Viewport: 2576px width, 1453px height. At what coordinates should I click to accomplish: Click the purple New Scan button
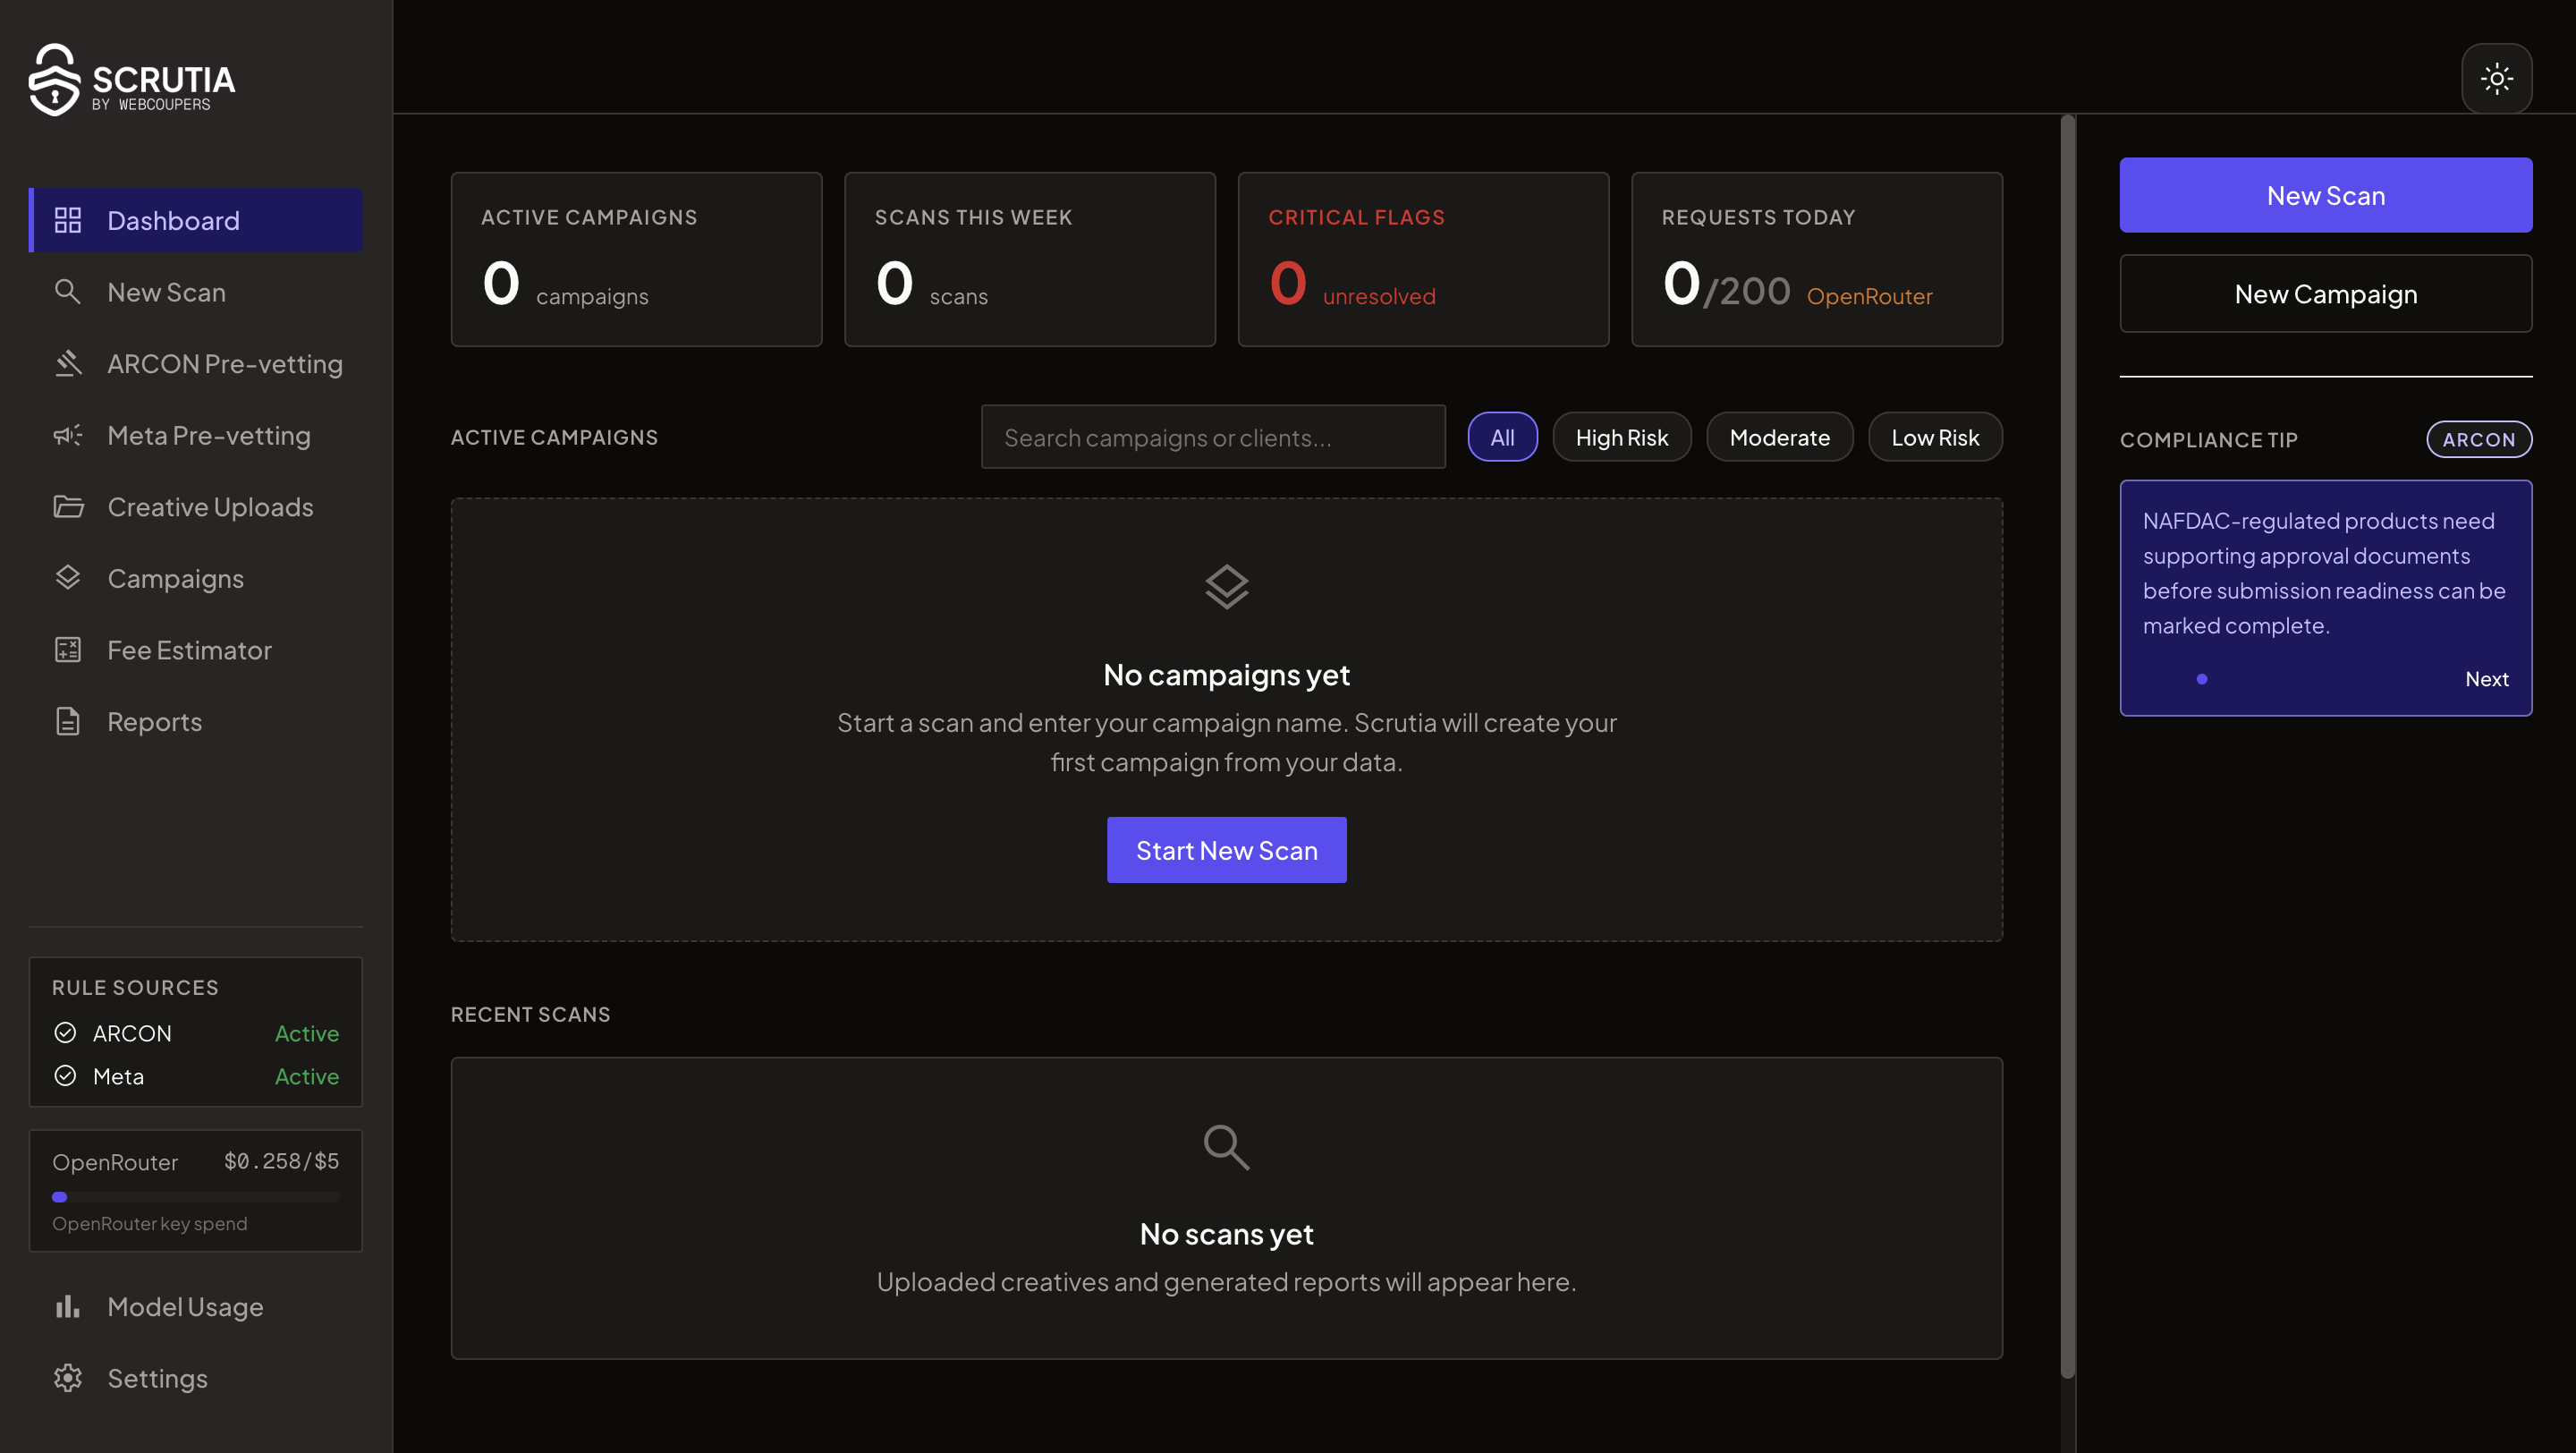pyautogui.click(x=2325, y=195)
